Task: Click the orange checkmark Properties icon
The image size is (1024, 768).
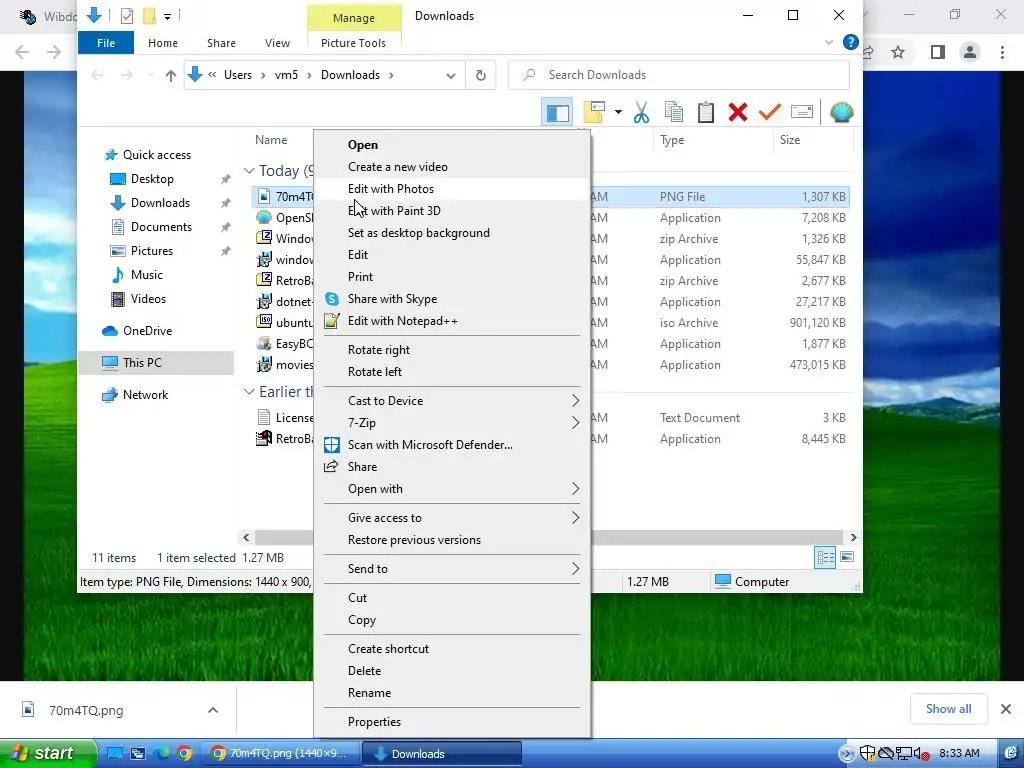Action: pyautogui.click(x=769, y=112)
